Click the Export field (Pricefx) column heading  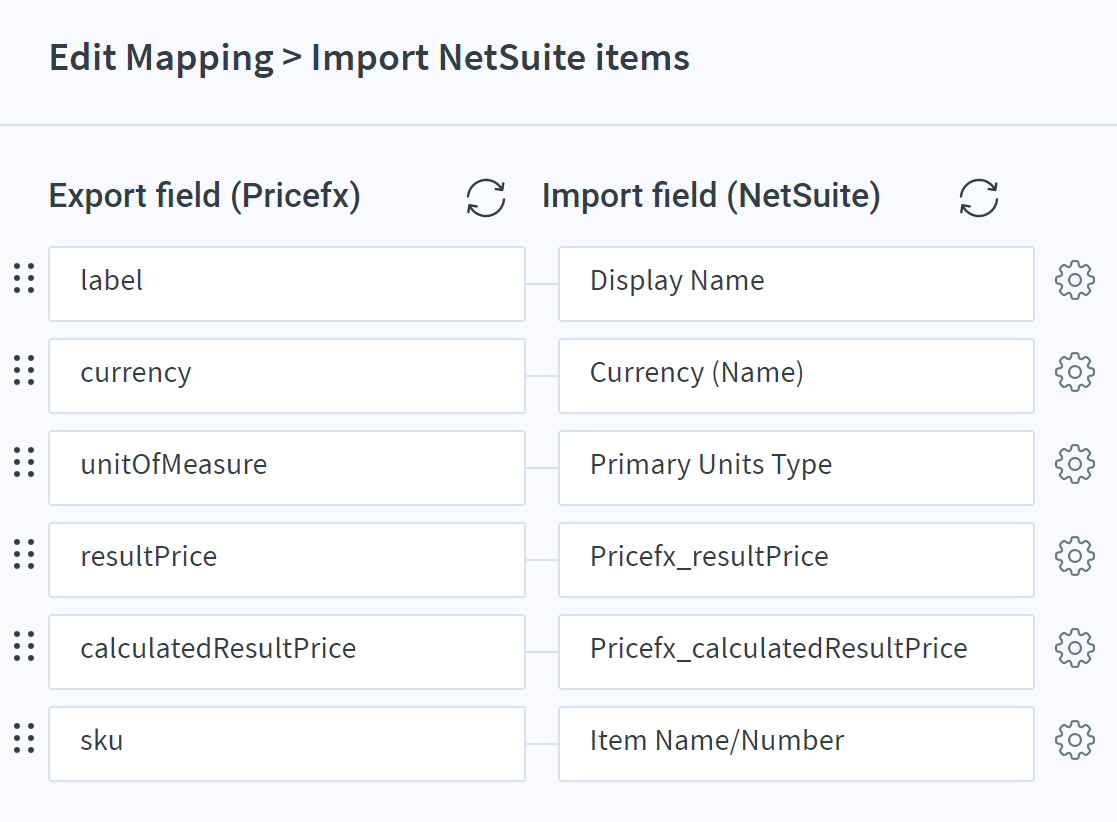204,196
